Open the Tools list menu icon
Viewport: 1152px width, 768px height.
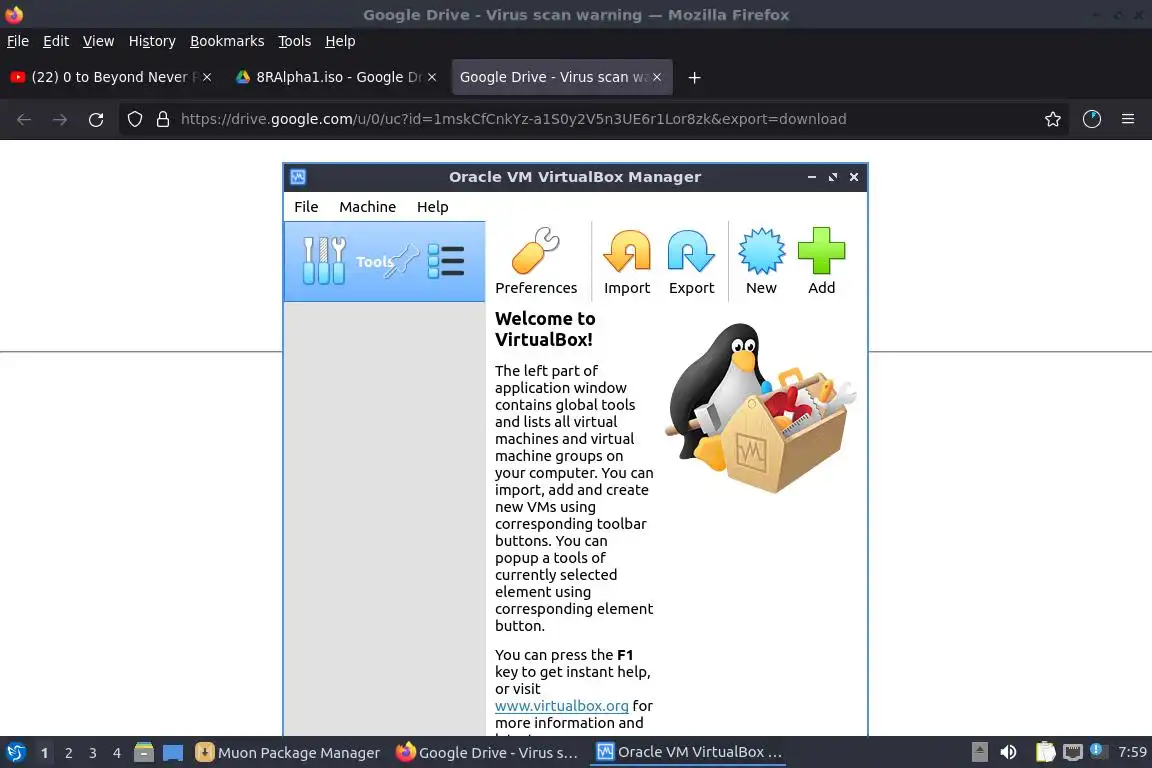click(x=446, y=261)
